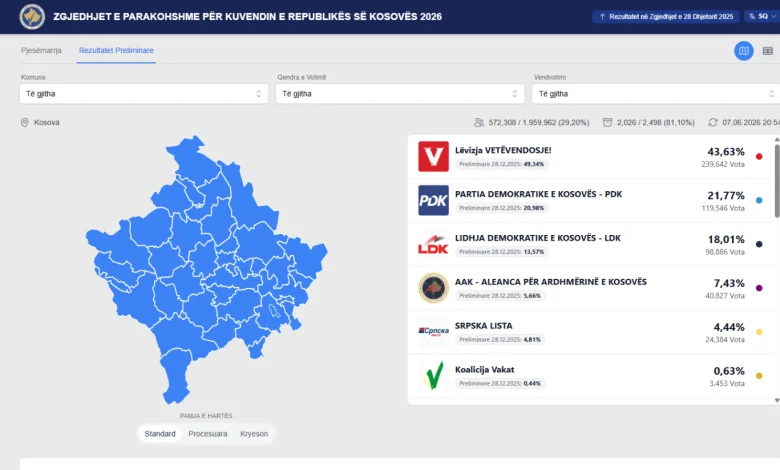Click the red Vetëvendosje color dot
Viewport: 780px width, 470px height.
tap(759, 156)
